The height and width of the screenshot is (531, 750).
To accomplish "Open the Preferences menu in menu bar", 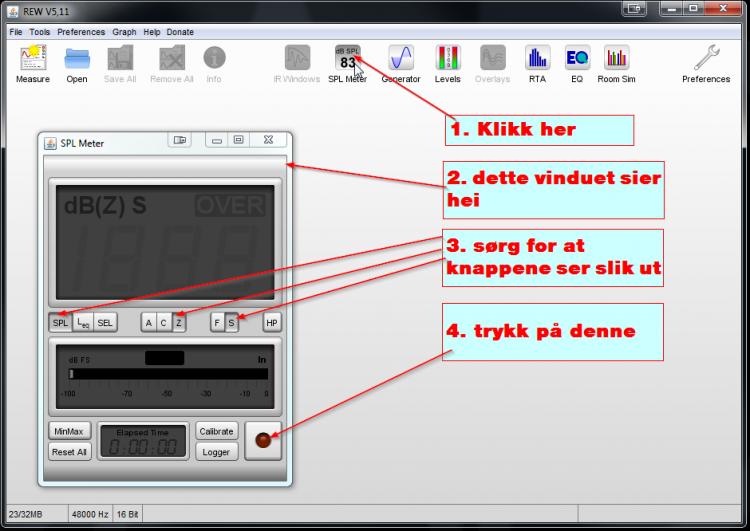I will pos(81,32).
